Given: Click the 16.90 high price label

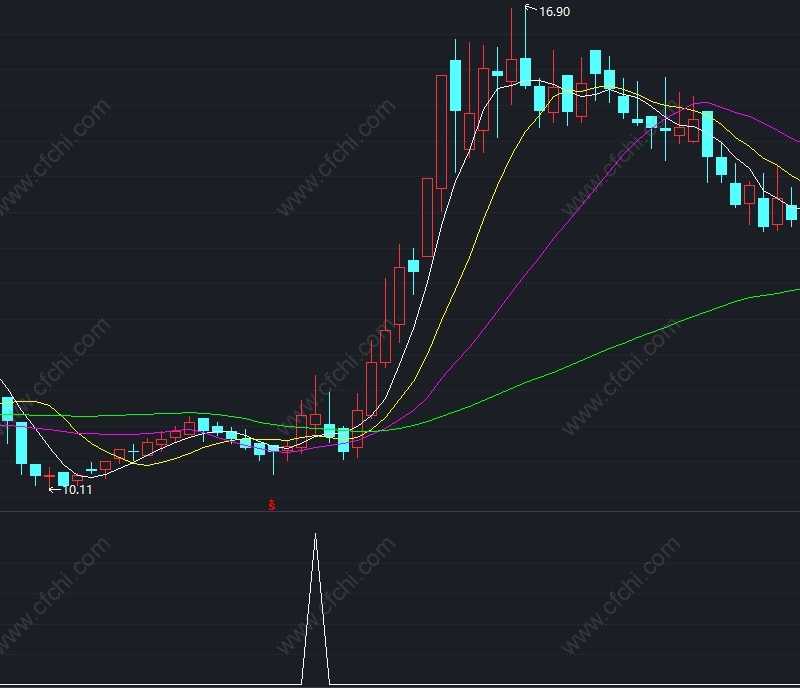Looking at the screenshot, I should click(x=554, y=12).
